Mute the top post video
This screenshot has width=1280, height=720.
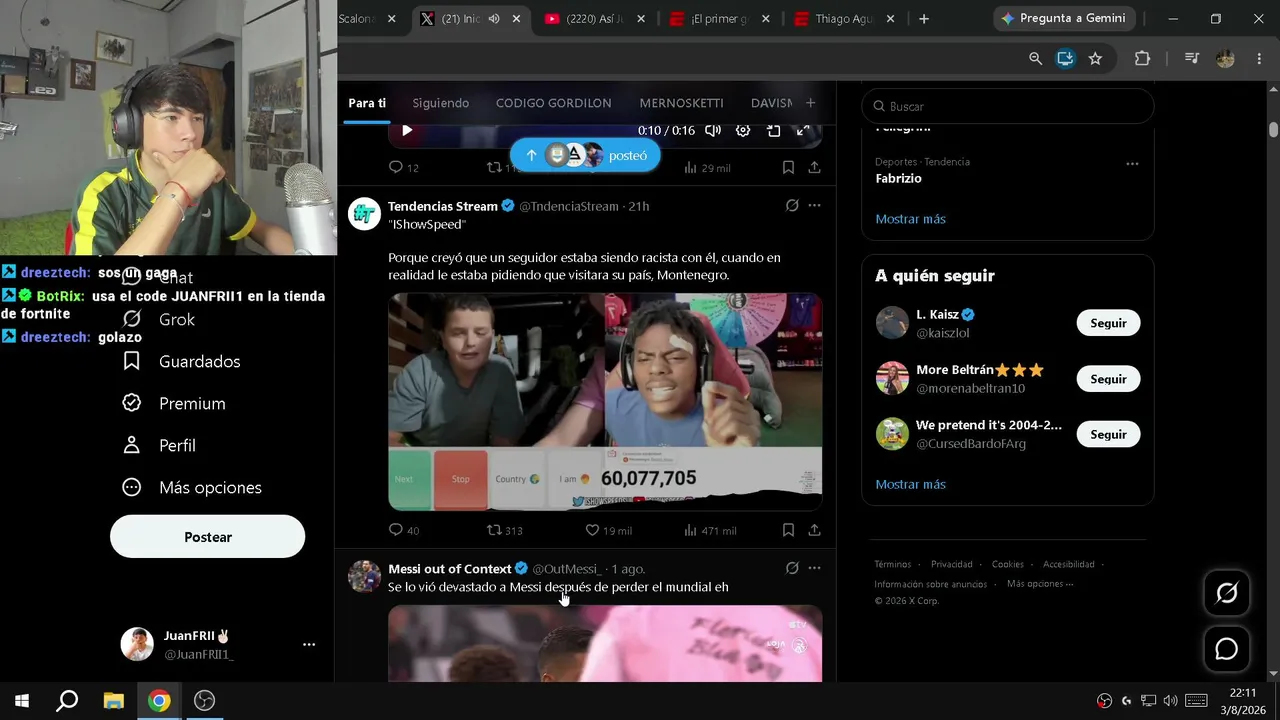click(713, 130)
